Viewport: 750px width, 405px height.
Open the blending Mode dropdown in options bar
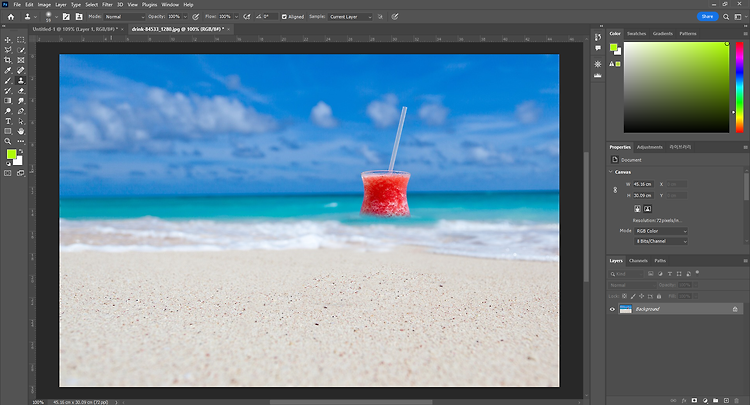pos(124,17)
